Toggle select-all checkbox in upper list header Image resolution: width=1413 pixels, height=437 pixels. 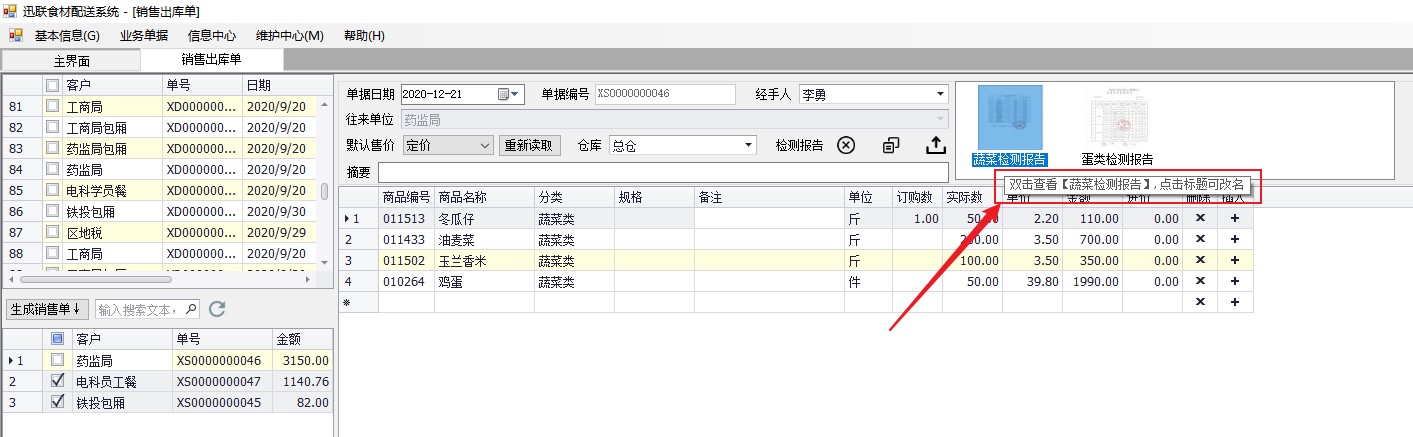52,86
